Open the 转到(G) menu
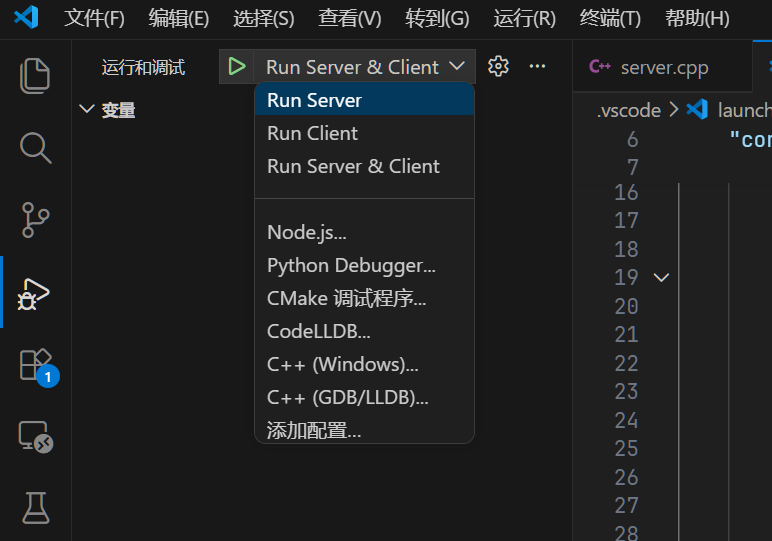This screenshot has width=772, height=541. coord(437,18)
